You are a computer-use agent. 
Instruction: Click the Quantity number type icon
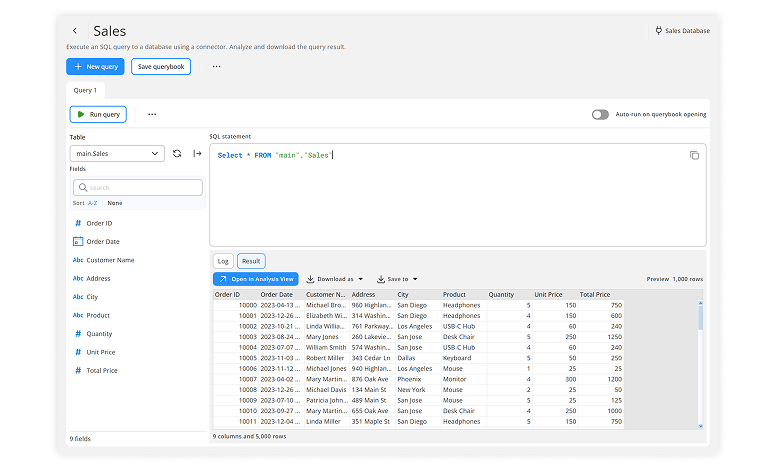[78, 333]
